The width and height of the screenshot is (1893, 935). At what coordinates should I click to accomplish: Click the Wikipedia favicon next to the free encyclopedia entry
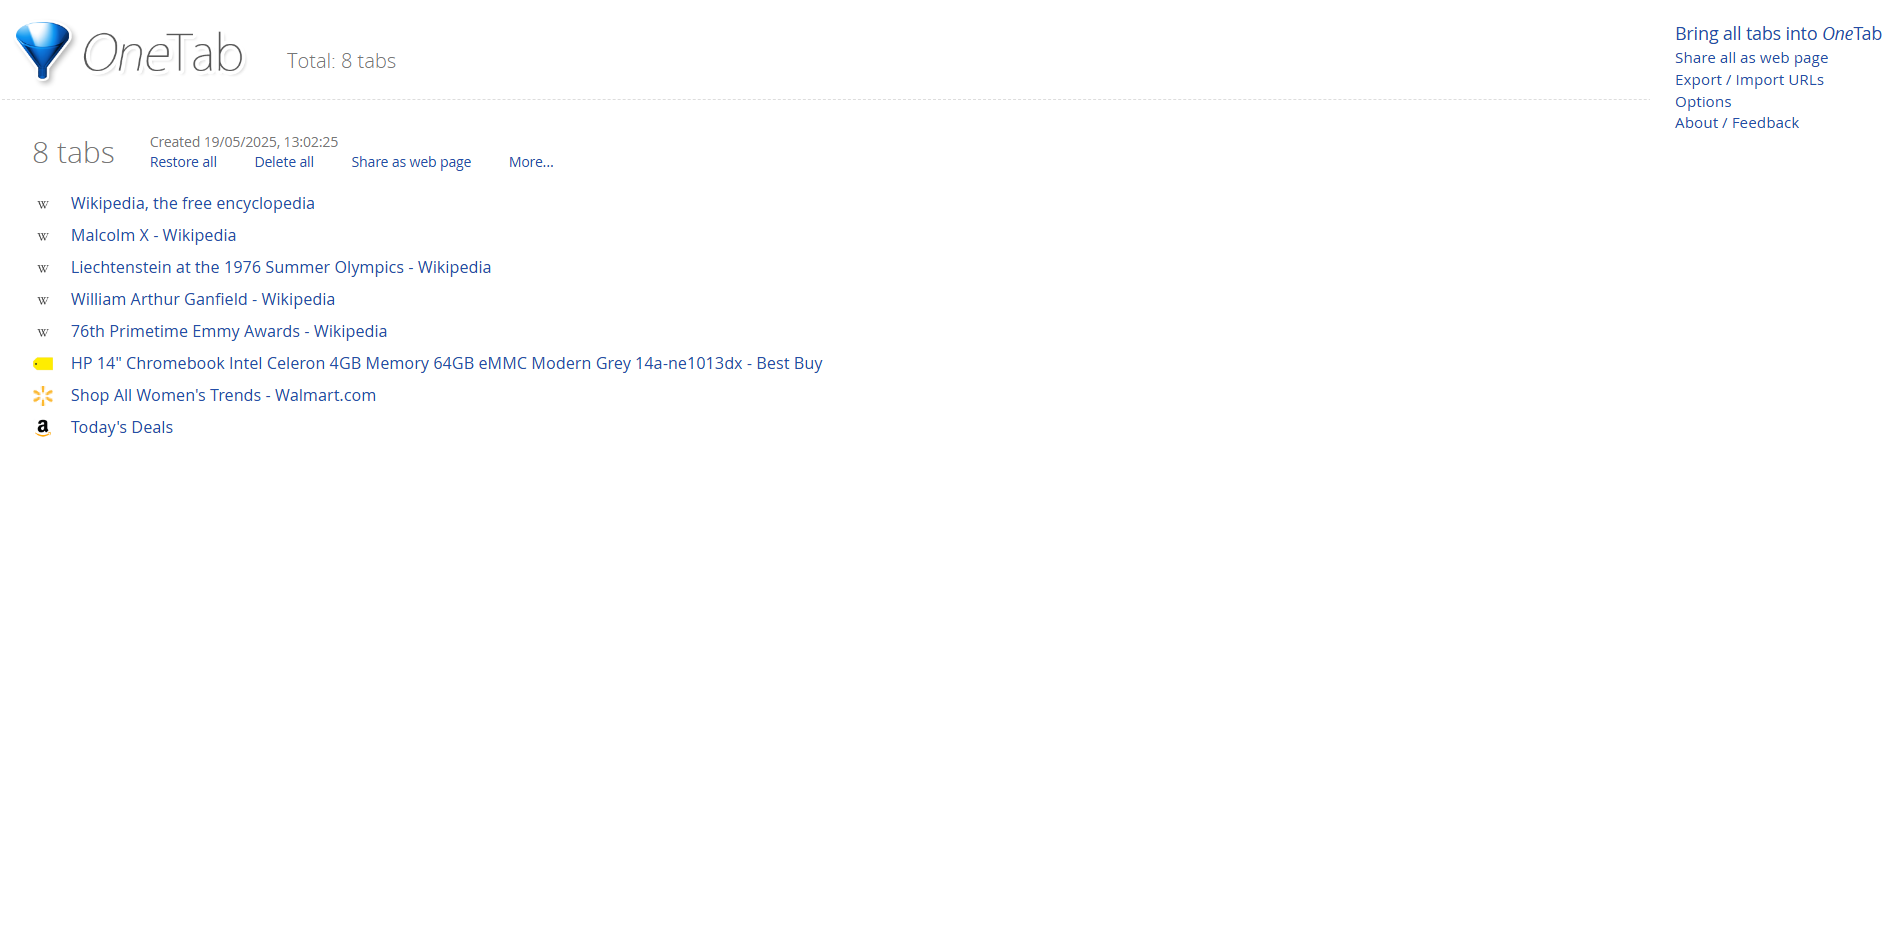pos(43,204)
